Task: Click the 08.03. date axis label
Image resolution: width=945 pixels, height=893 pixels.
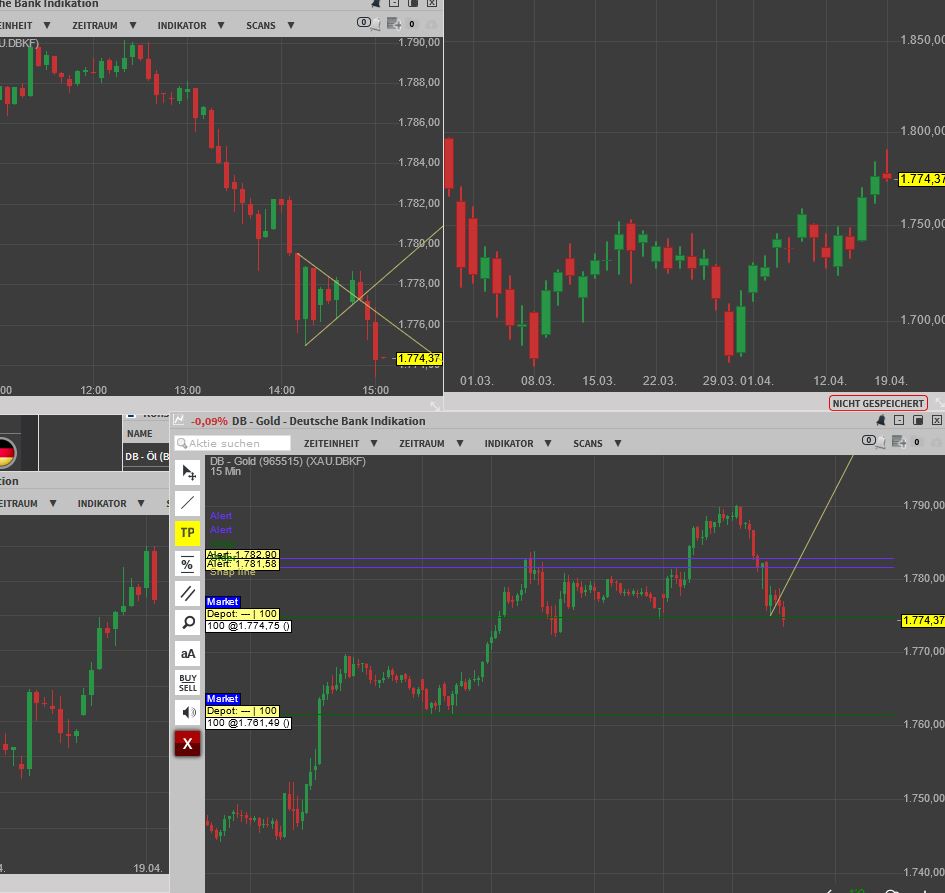Action: (537, 381)
